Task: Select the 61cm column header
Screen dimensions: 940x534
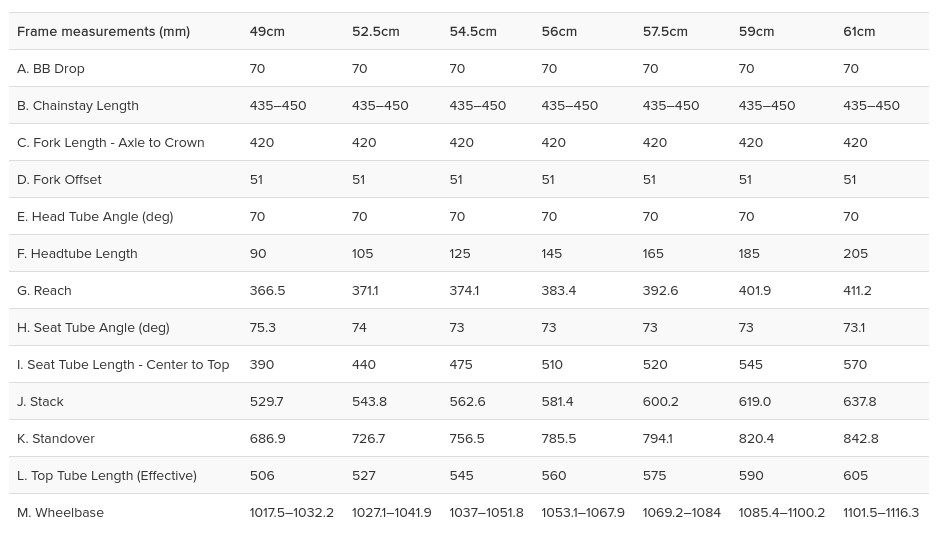Action: click(858, 31)
